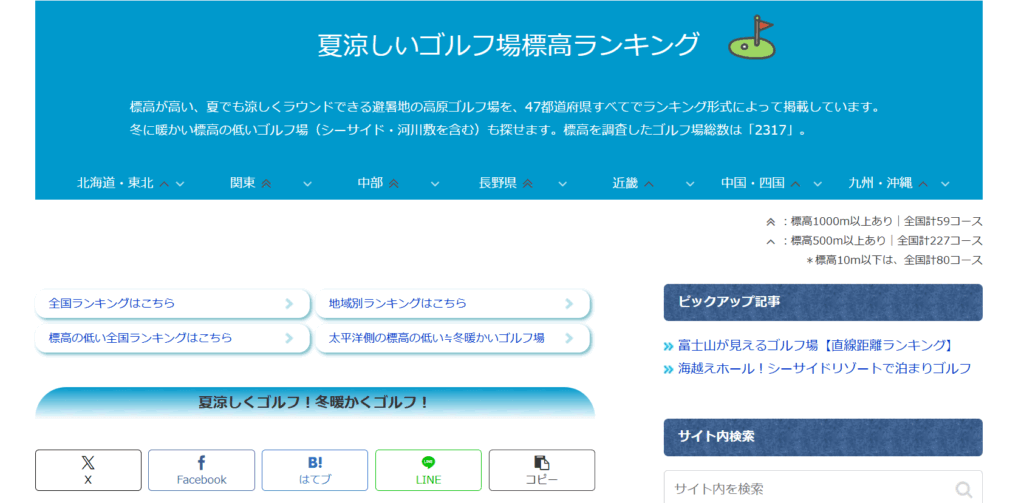Expand the 長野県 menu chevron
The width and height of the screenshot is (1024, 503).
(562, 184)
